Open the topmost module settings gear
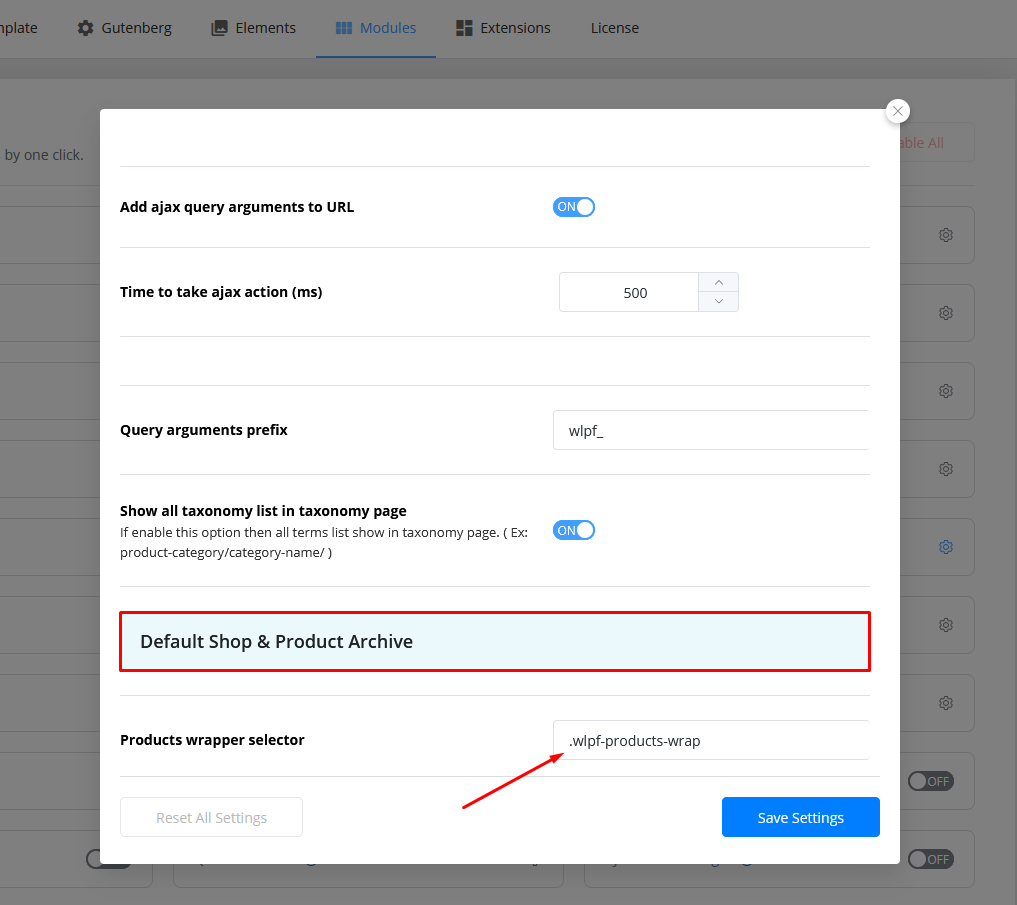1017x905 pixels. click(945, 235)
